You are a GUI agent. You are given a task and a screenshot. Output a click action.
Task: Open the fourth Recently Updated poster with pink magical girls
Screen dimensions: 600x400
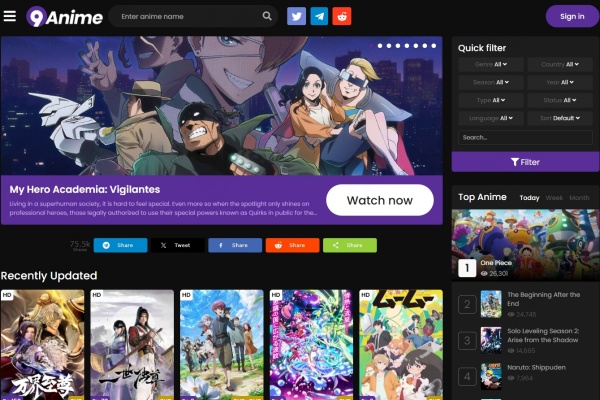pos(311,345)
